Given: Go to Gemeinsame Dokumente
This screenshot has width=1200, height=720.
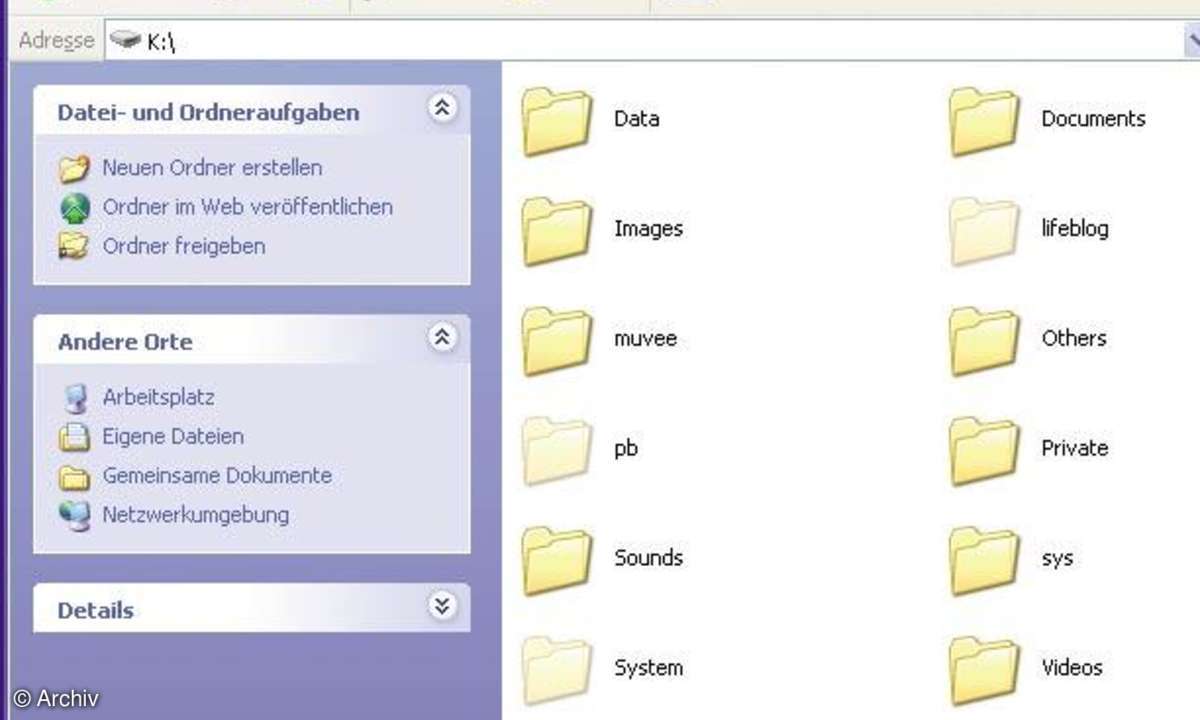Looking at the screenshot, I should pyautogui.click(x=217, y=476).
